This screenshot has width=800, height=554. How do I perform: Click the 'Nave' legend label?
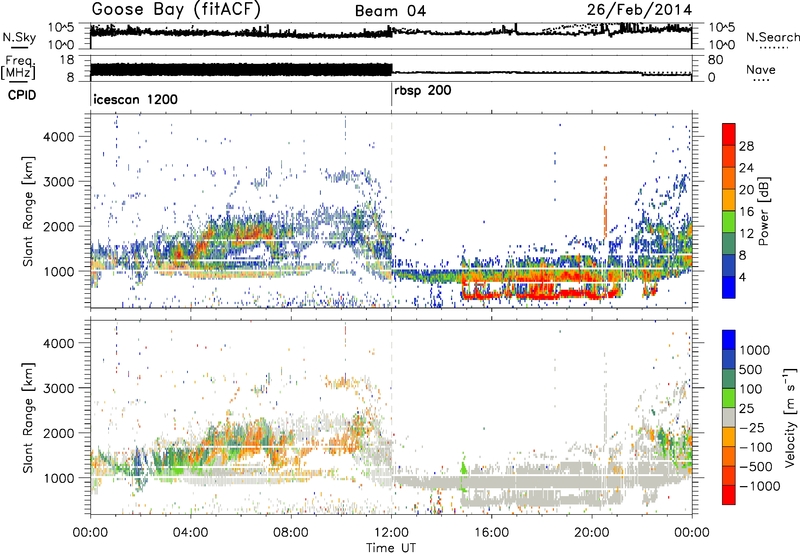[761, 69]
